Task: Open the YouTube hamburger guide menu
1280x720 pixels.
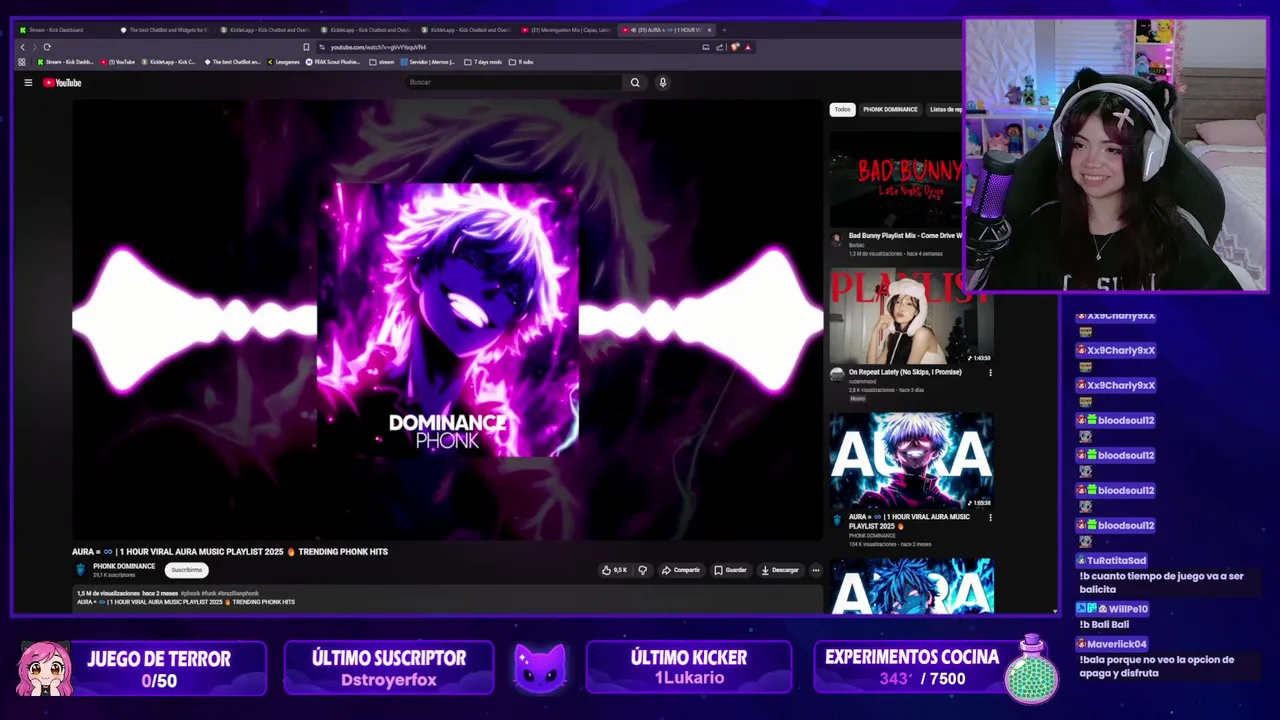Action: [x=28, y=83]
